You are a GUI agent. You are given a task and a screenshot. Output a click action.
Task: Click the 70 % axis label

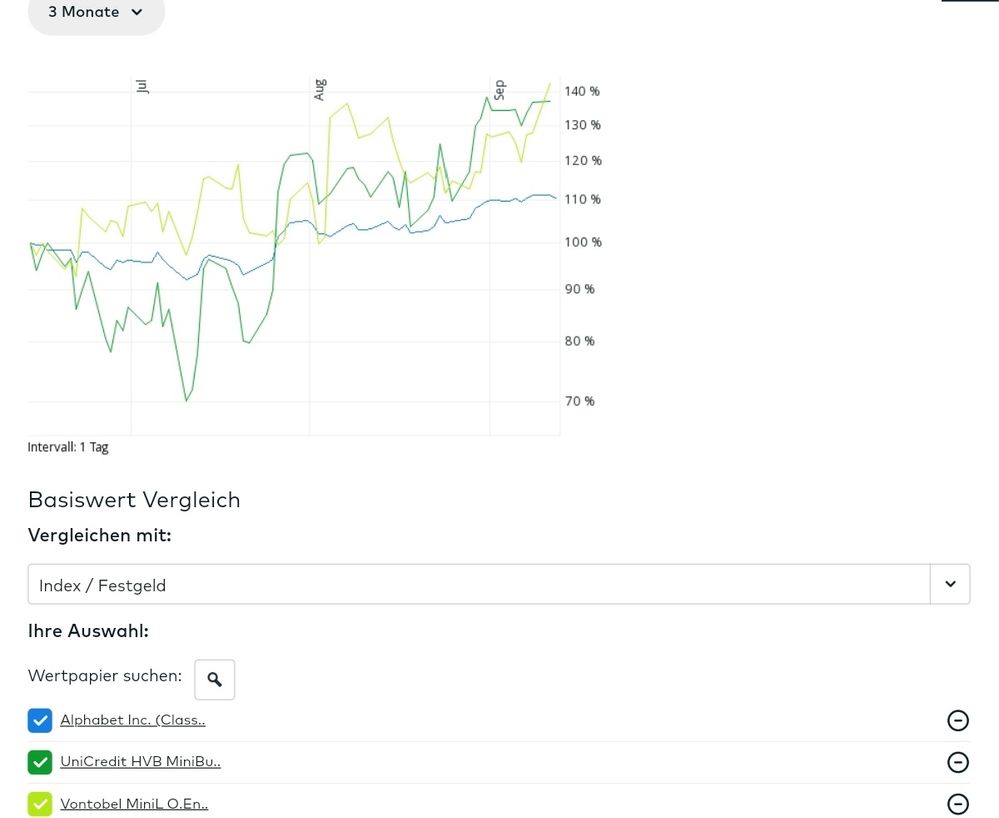pos(580,401)
